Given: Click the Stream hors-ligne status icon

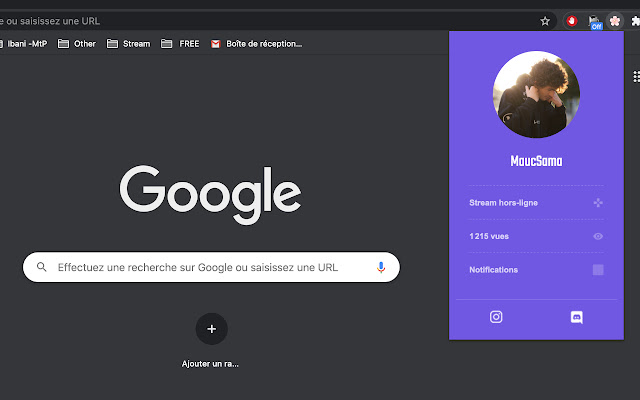Looking at the screenshot, I should click(x=598, y=202).
